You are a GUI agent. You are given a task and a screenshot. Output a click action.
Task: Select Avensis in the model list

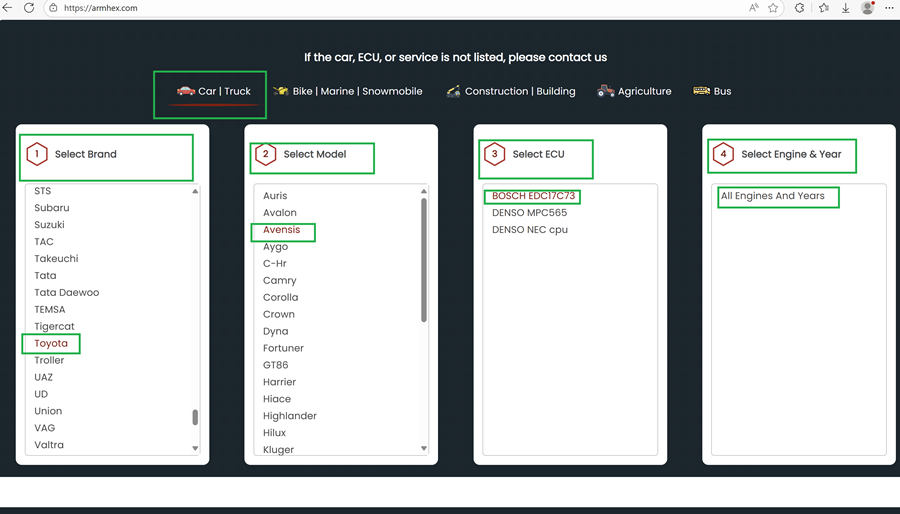[281, 229]
